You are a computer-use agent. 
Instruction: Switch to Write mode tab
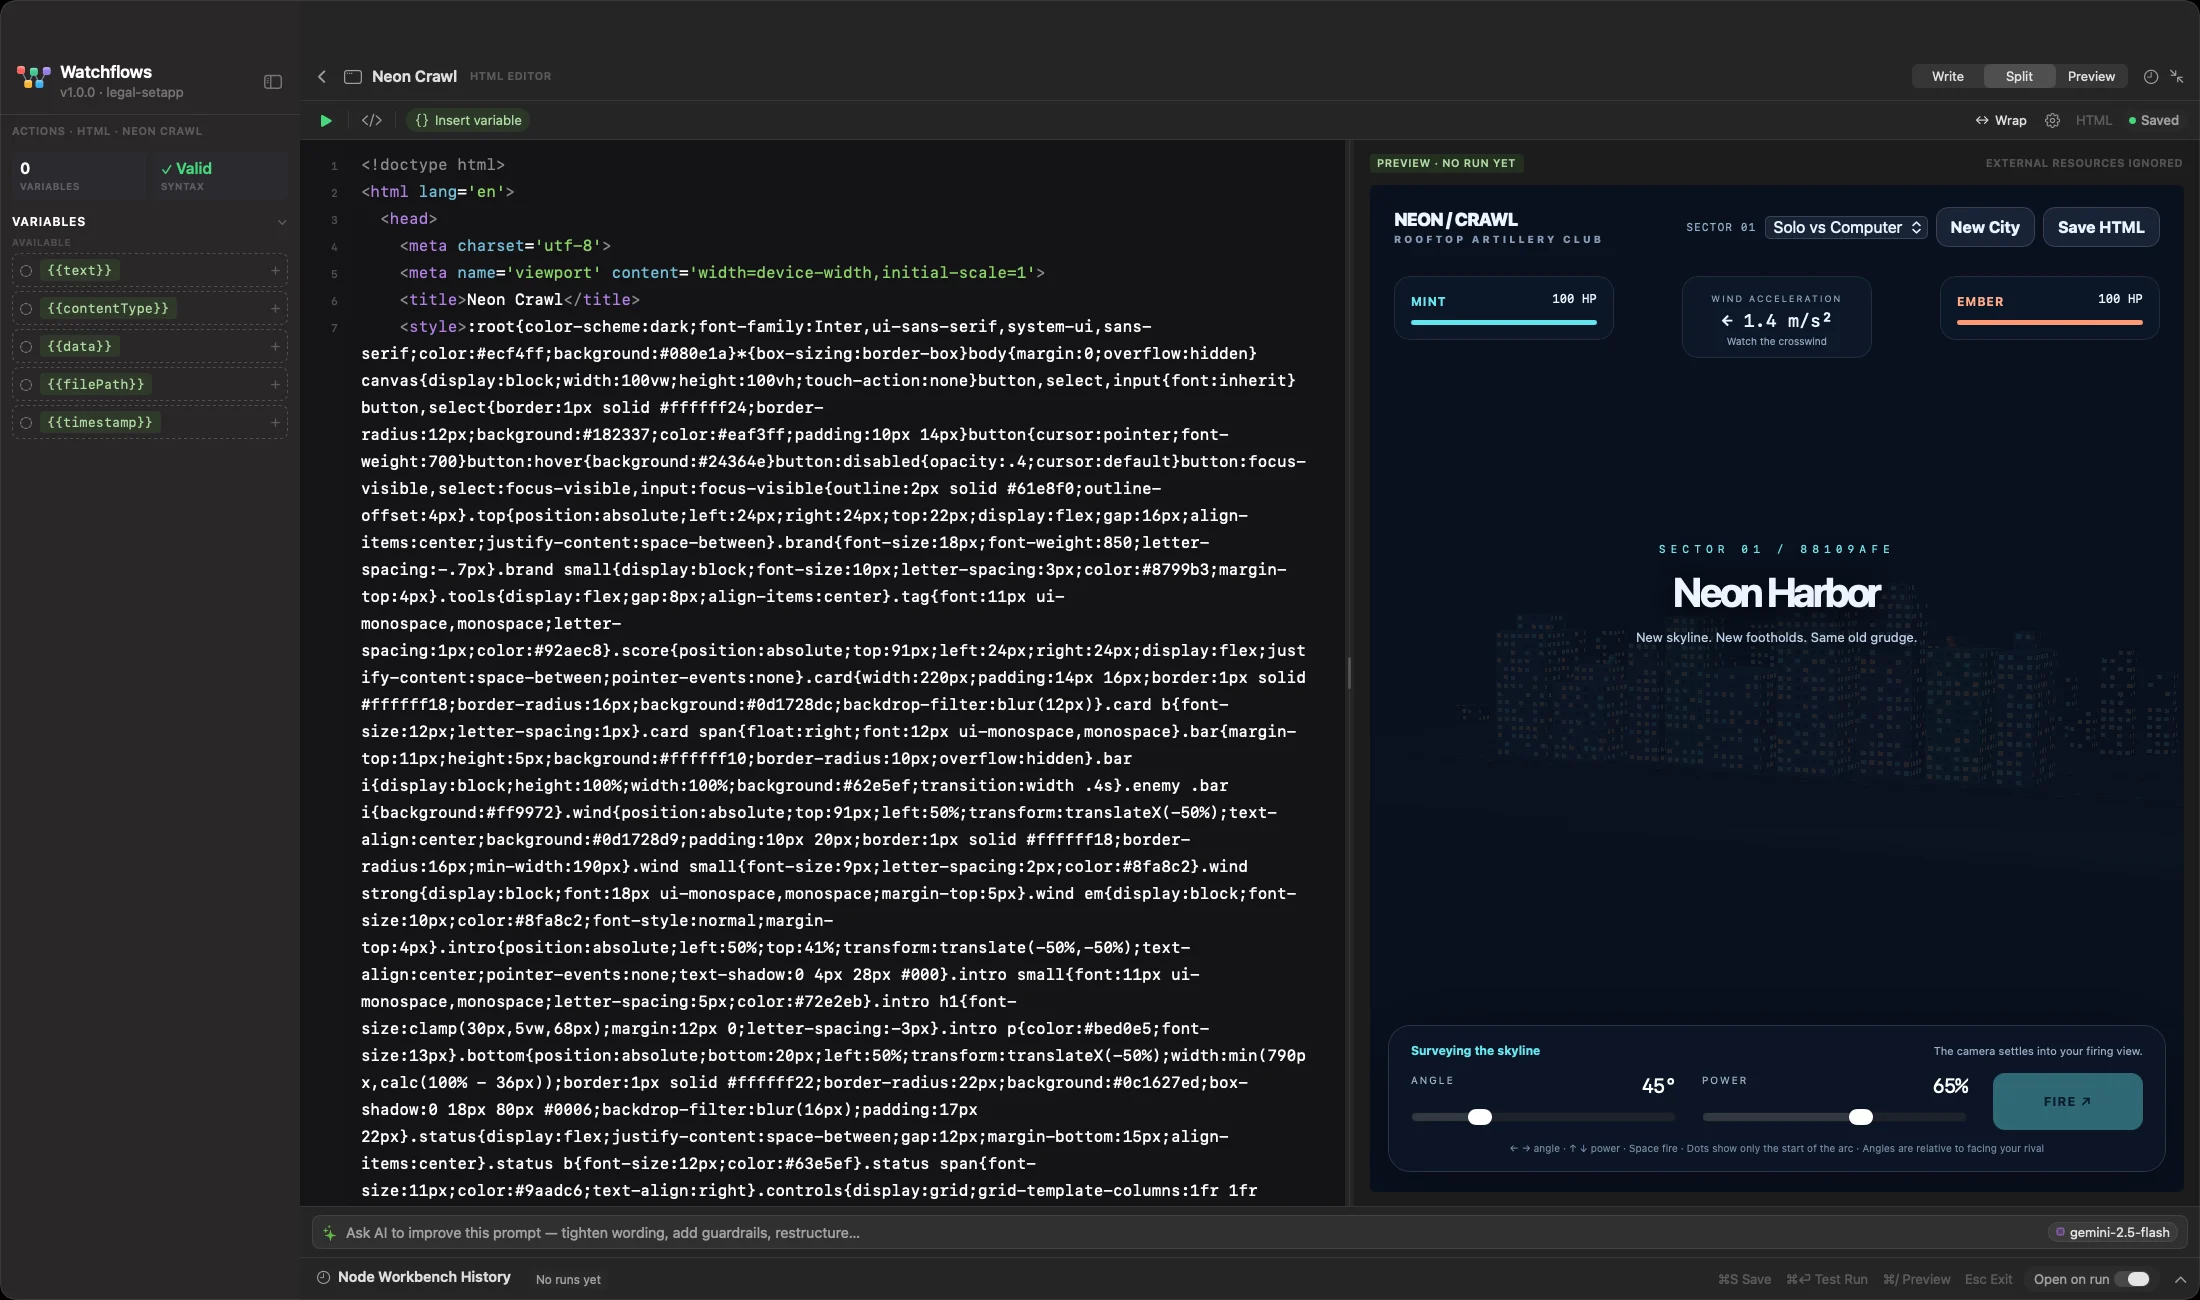pos(1947,76)
